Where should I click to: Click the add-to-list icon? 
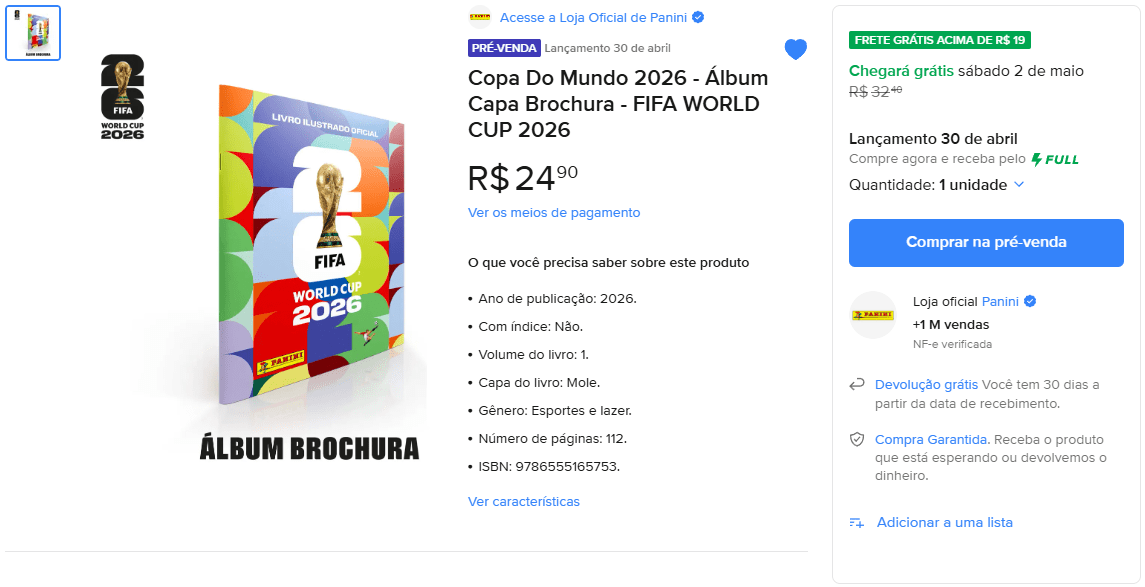click(x=857, y=522)
